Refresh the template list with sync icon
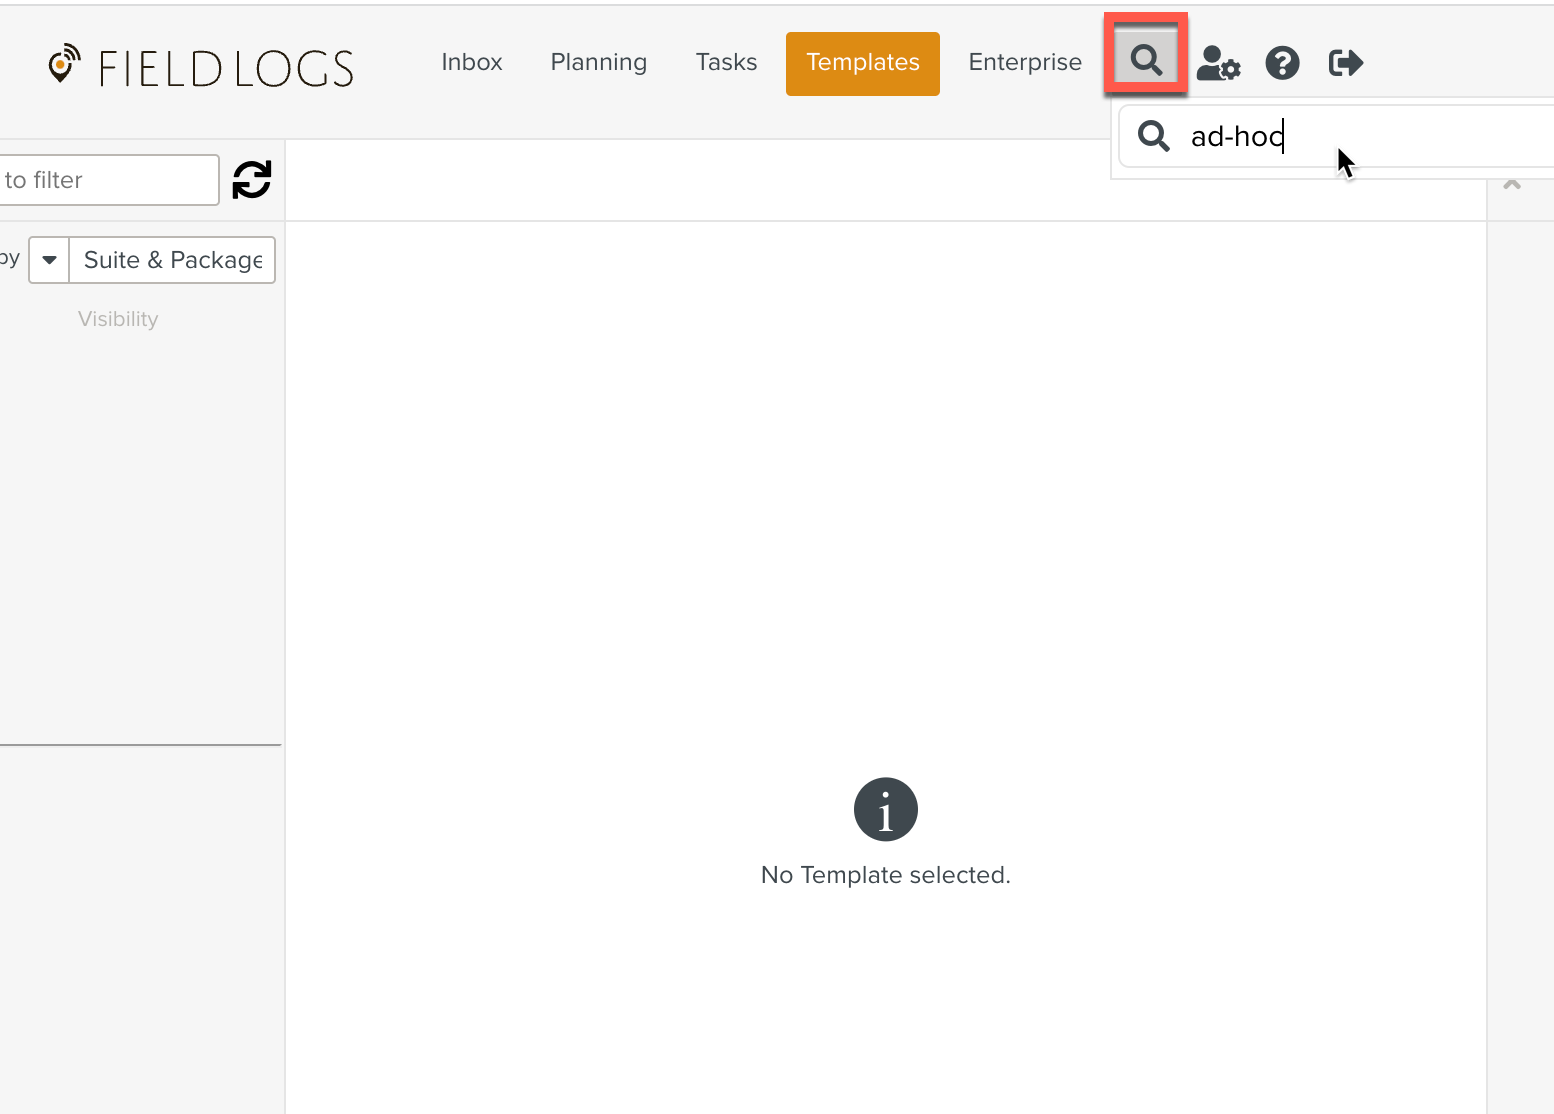This screenshot has width=1554, height=1114. (x=252, y=180)
